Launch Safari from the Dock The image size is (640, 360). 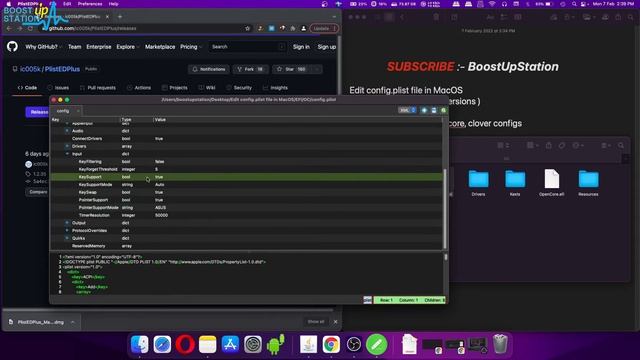pyautogui.click(x=162, y=344)
